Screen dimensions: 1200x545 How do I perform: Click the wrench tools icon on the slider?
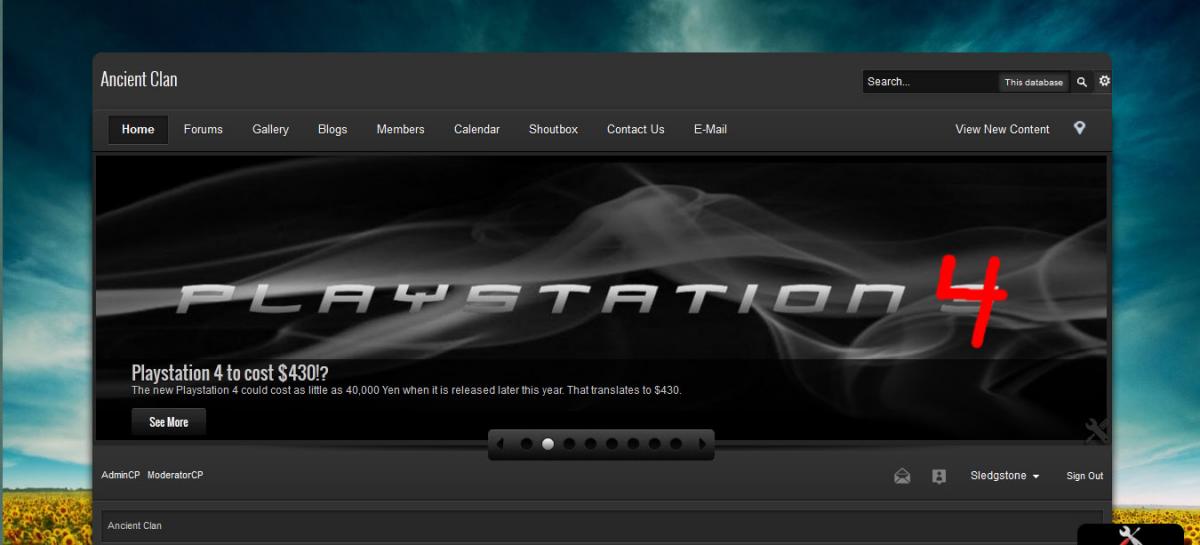click(1096, 430)
